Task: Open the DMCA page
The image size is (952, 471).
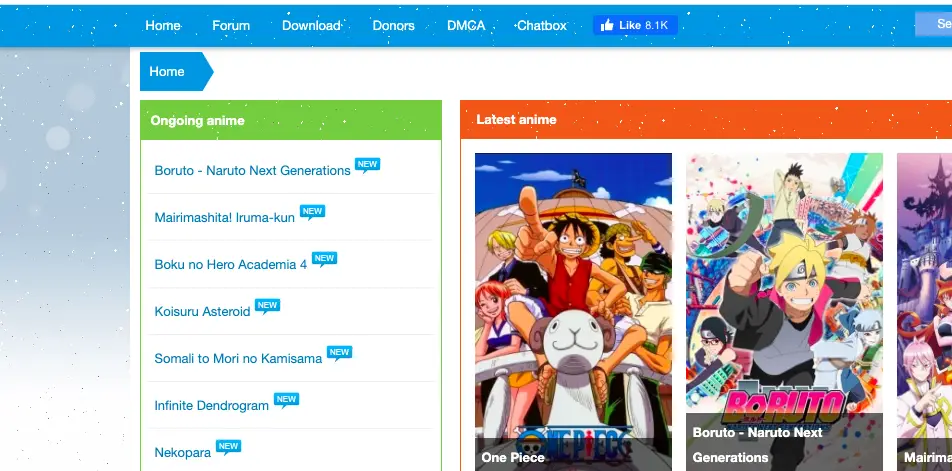Action: (466, 25)
